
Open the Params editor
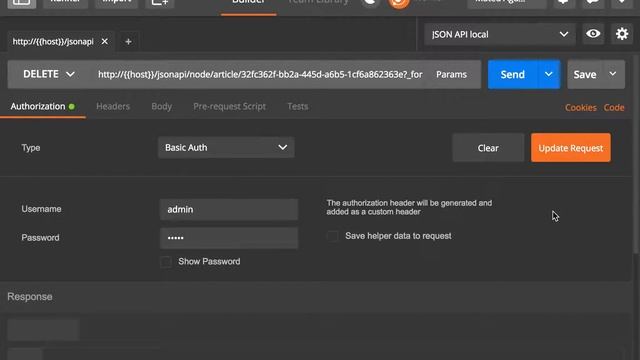tap(451, 74)
